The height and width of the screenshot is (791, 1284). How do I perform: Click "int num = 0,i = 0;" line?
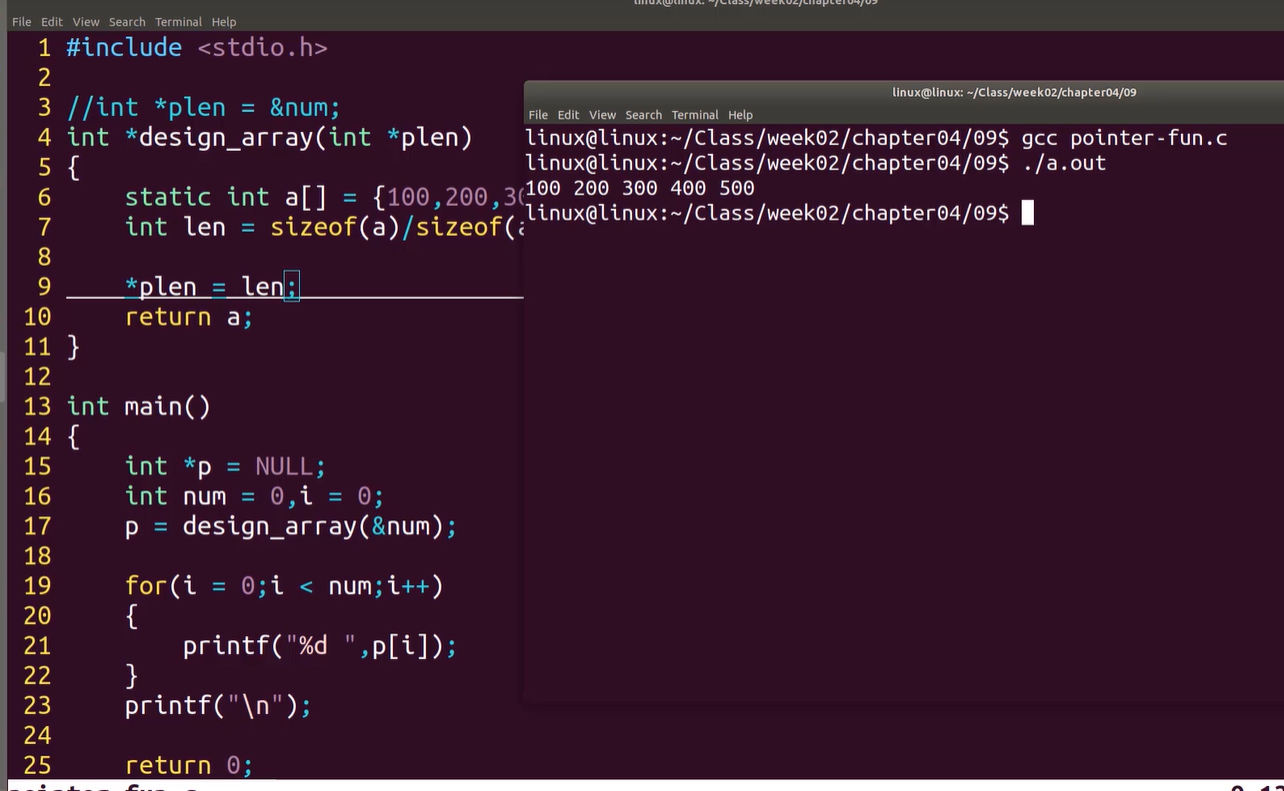click(254, 496)
